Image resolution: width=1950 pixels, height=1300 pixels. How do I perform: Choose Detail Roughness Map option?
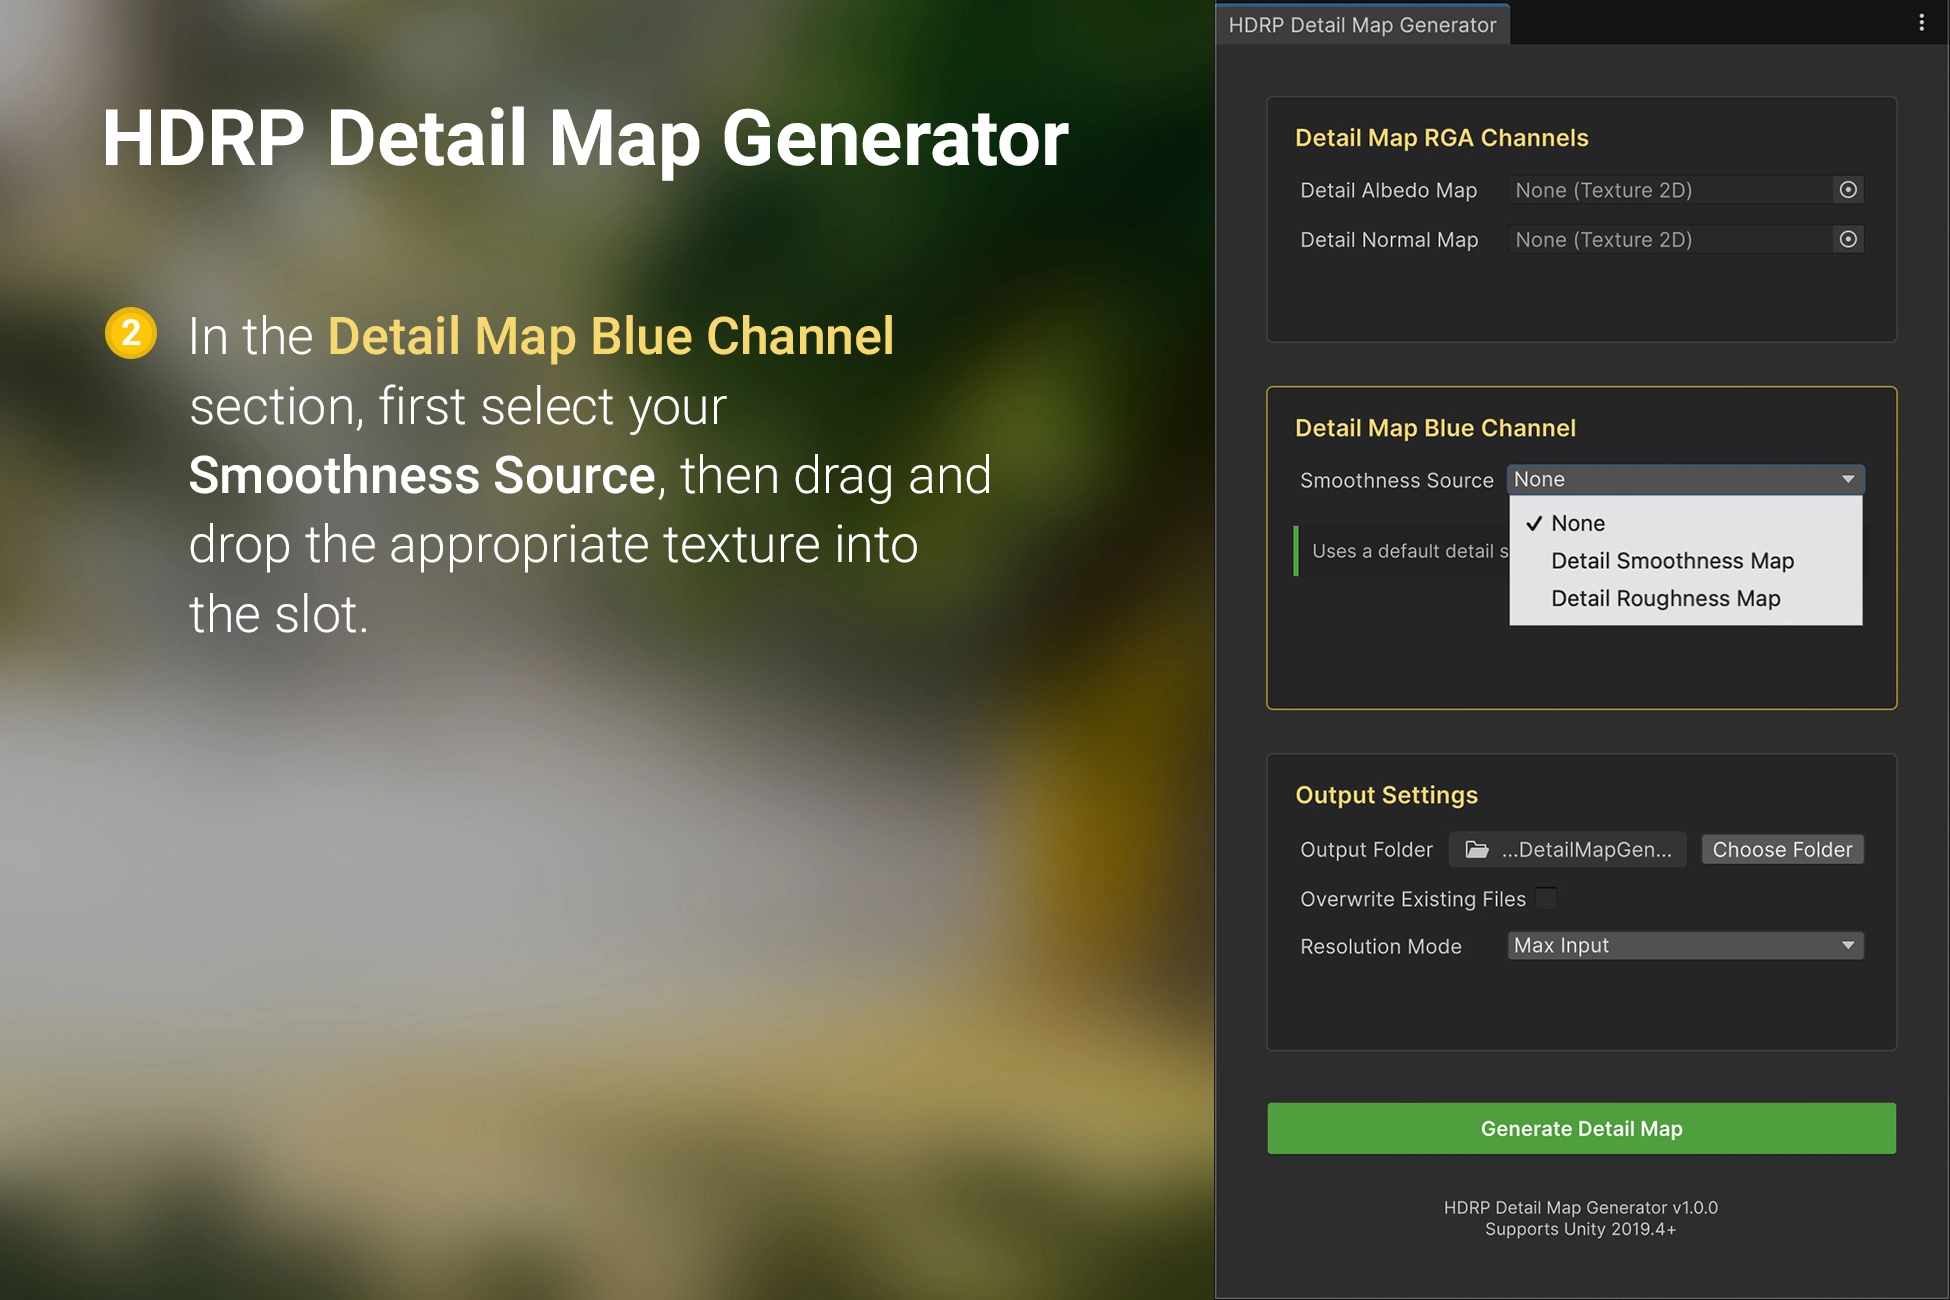coord(1665,599)
